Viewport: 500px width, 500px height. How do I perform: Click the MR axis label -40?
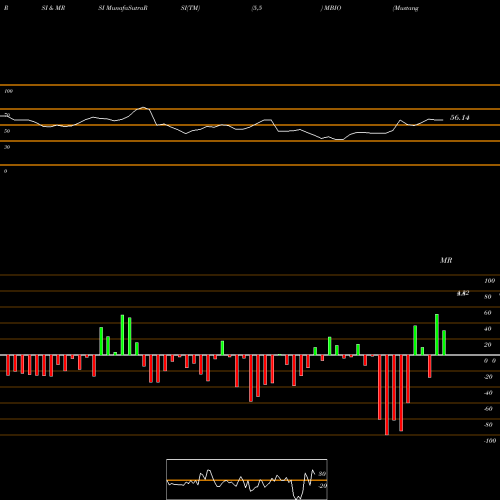[488, 393]
